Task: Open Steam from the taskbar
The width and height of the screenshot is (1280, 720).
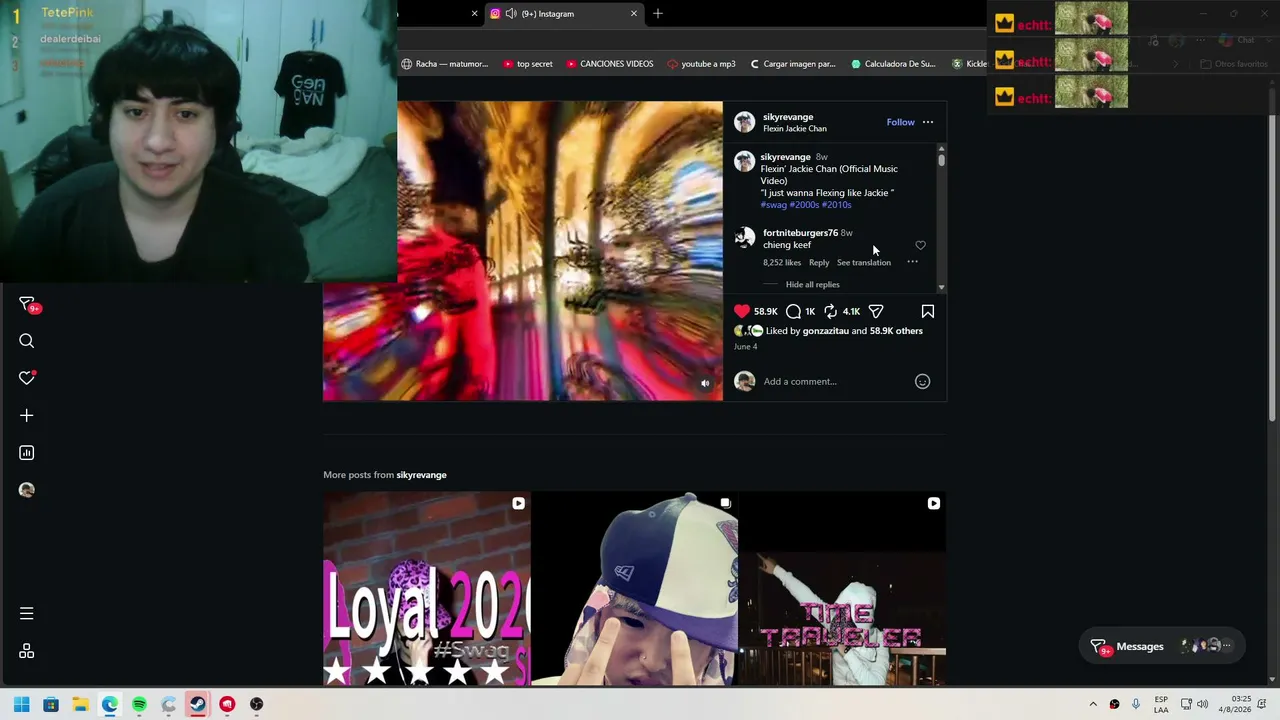Action: coord(198,704)
